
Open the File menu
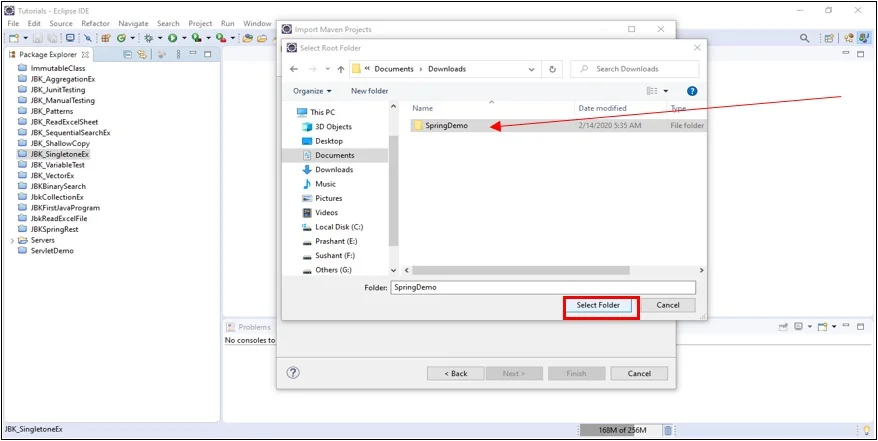(13, 24)
